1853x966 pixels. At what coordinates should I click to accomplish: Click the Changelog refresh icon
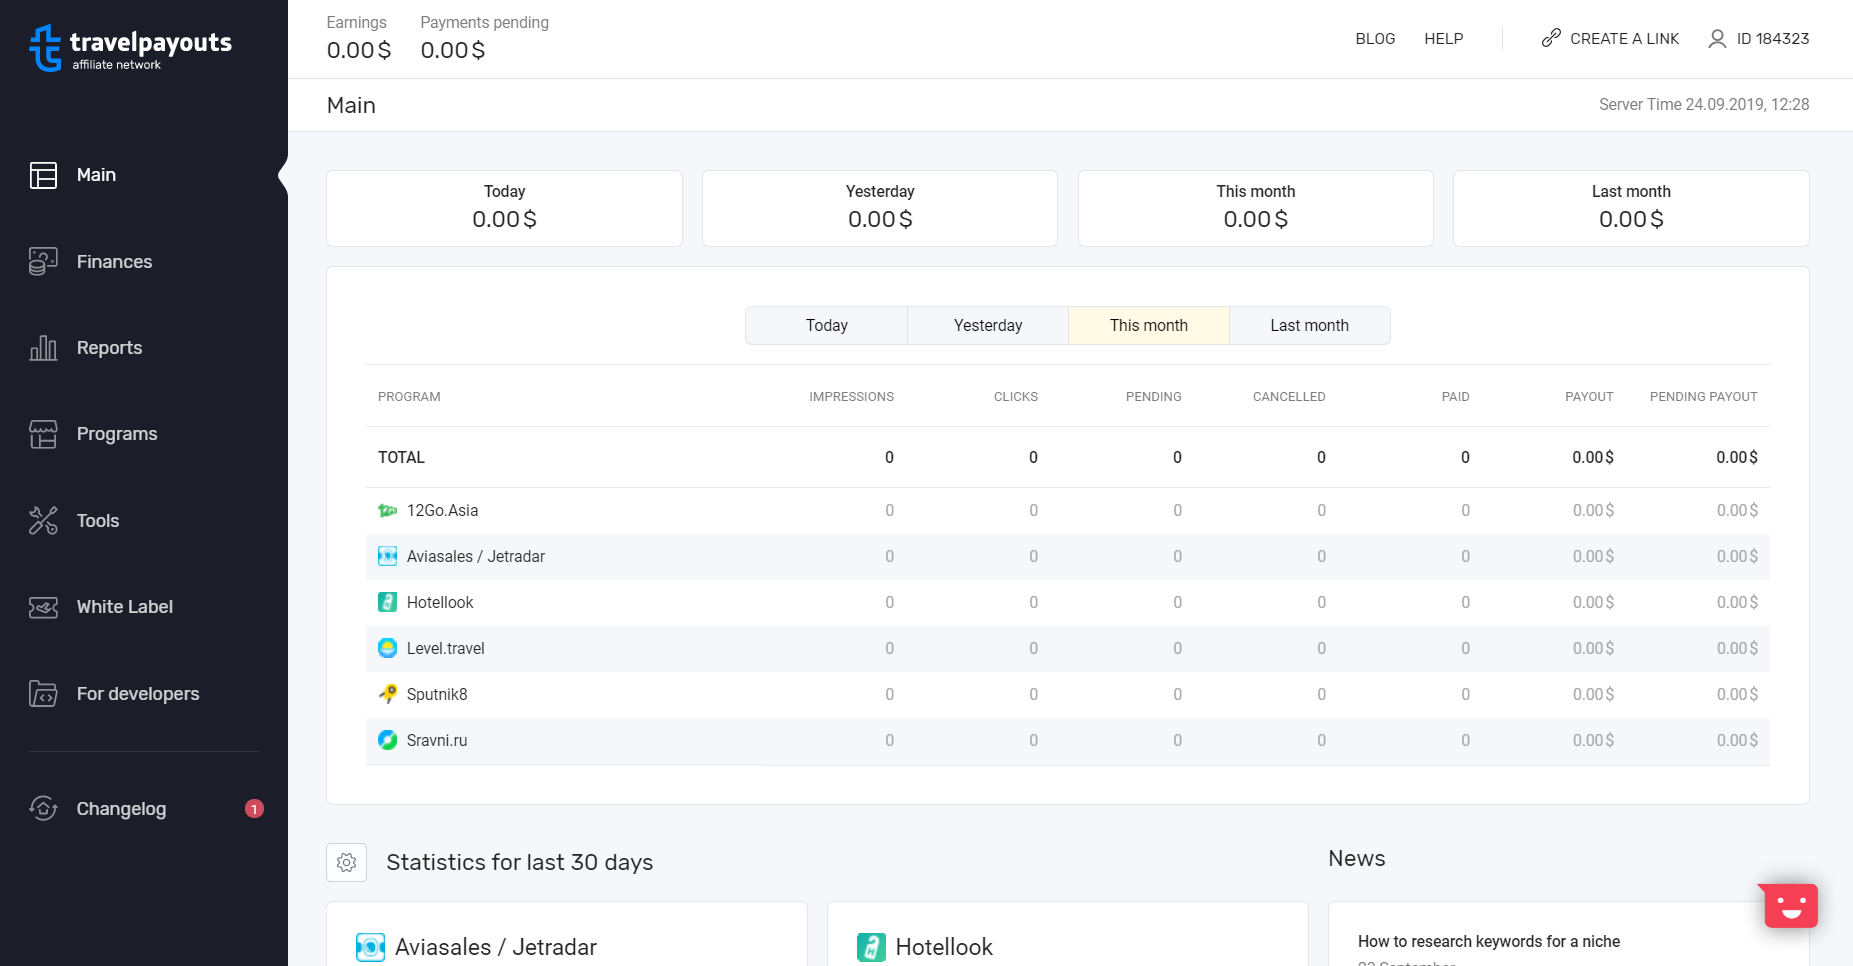(43, 808)
